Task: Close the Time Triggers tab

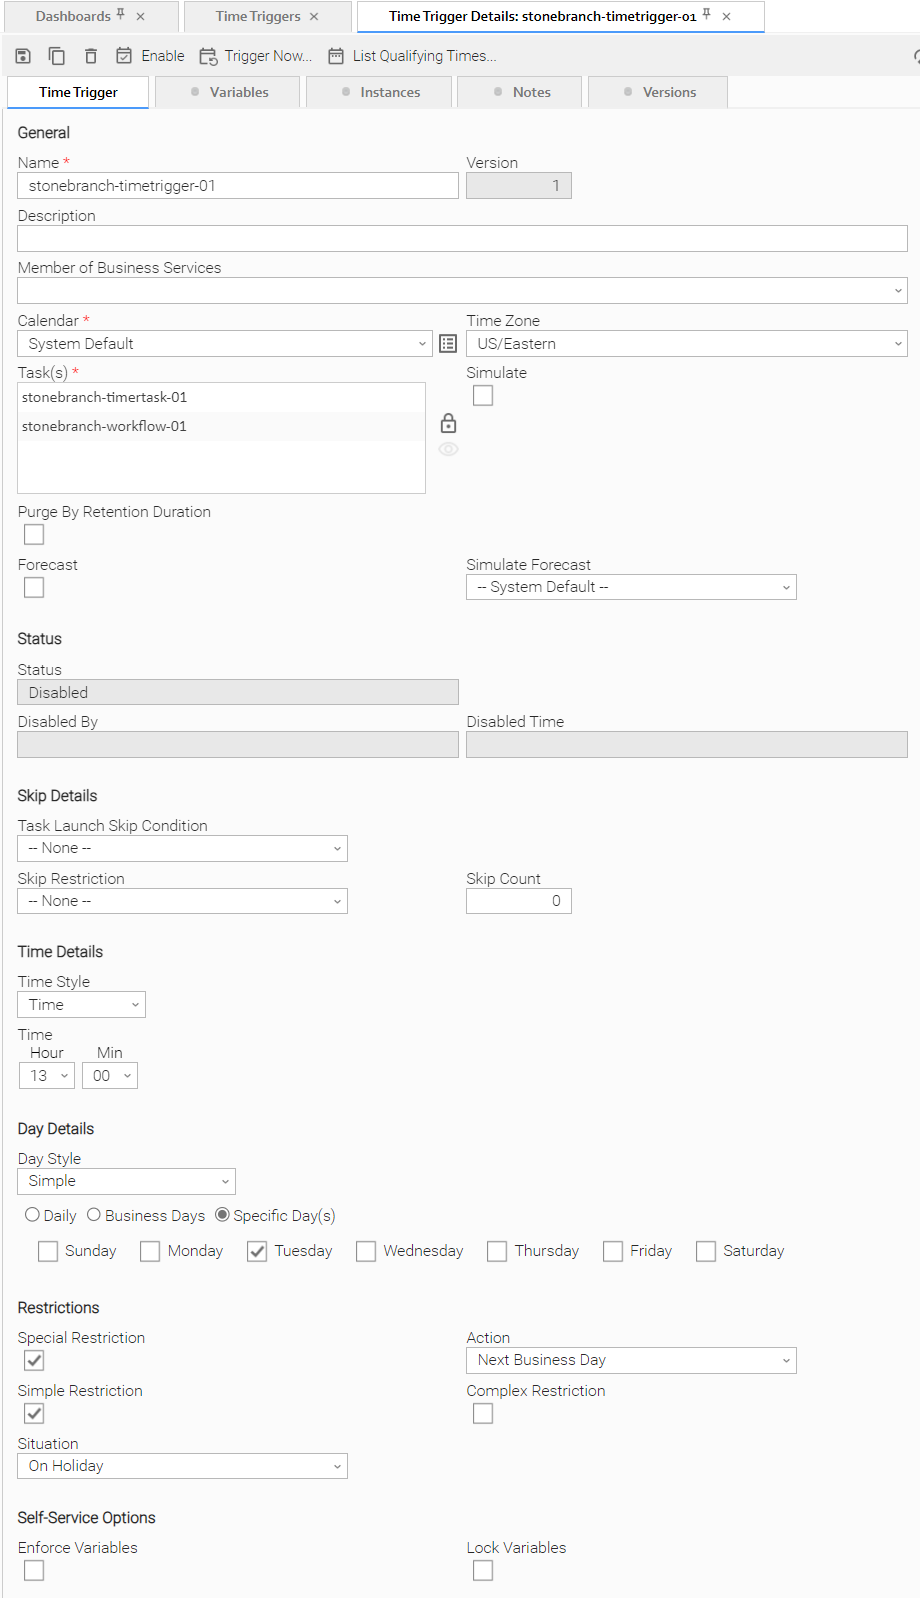Action: click(314, 17)
